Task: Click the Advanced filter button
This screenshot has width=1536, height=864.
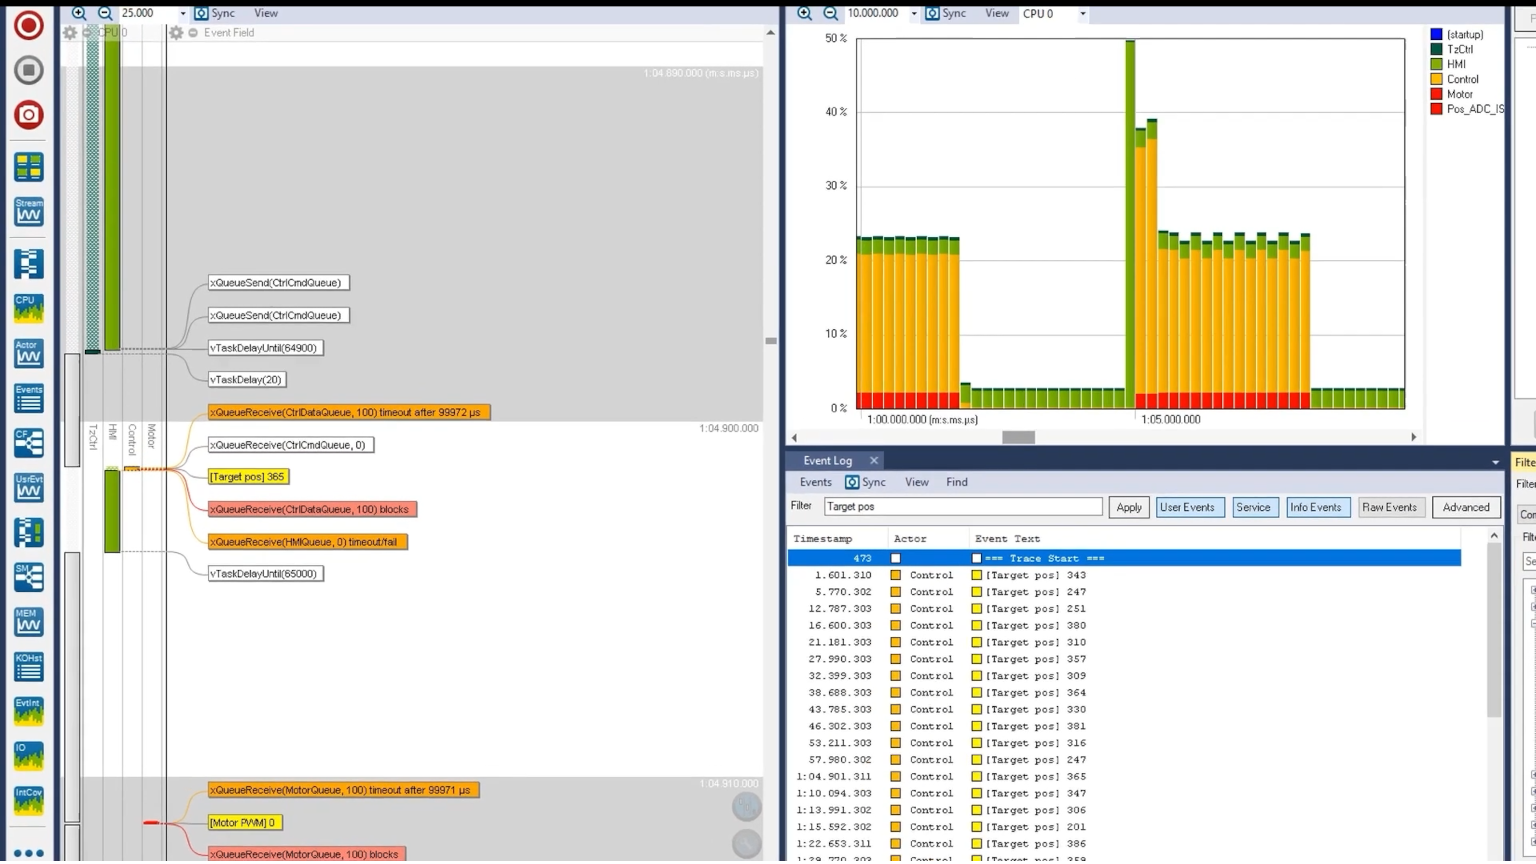Action: (x=1465, y=508)
